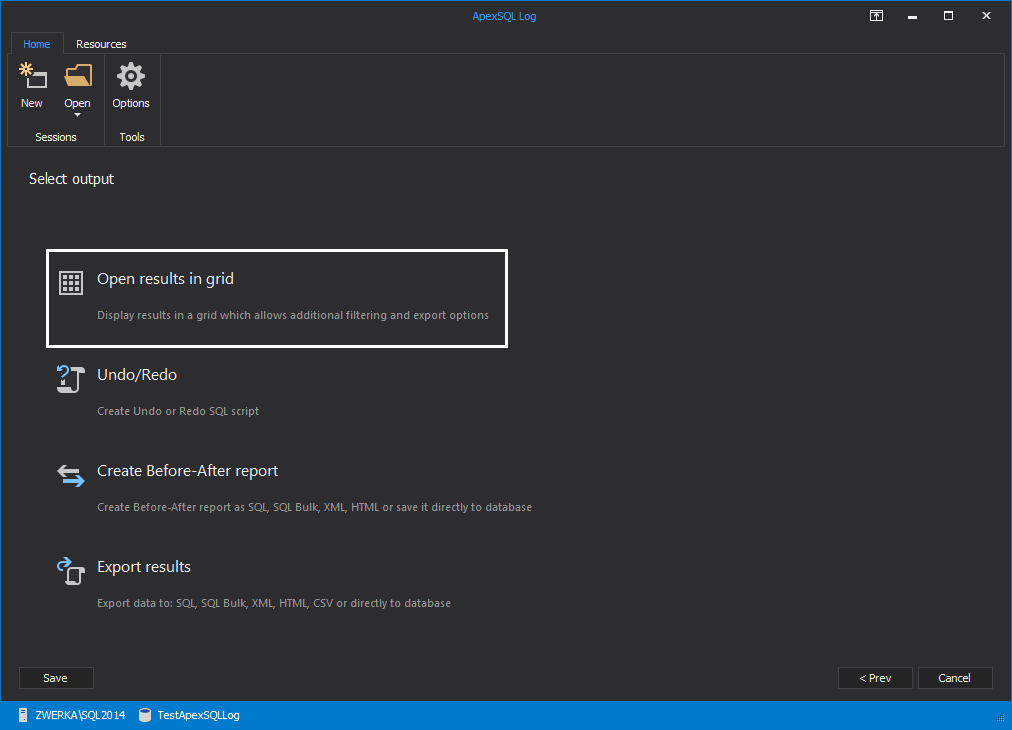Click the Open folder icon
This screenshot has width=1012, height=730.
(x=77, y=76)
